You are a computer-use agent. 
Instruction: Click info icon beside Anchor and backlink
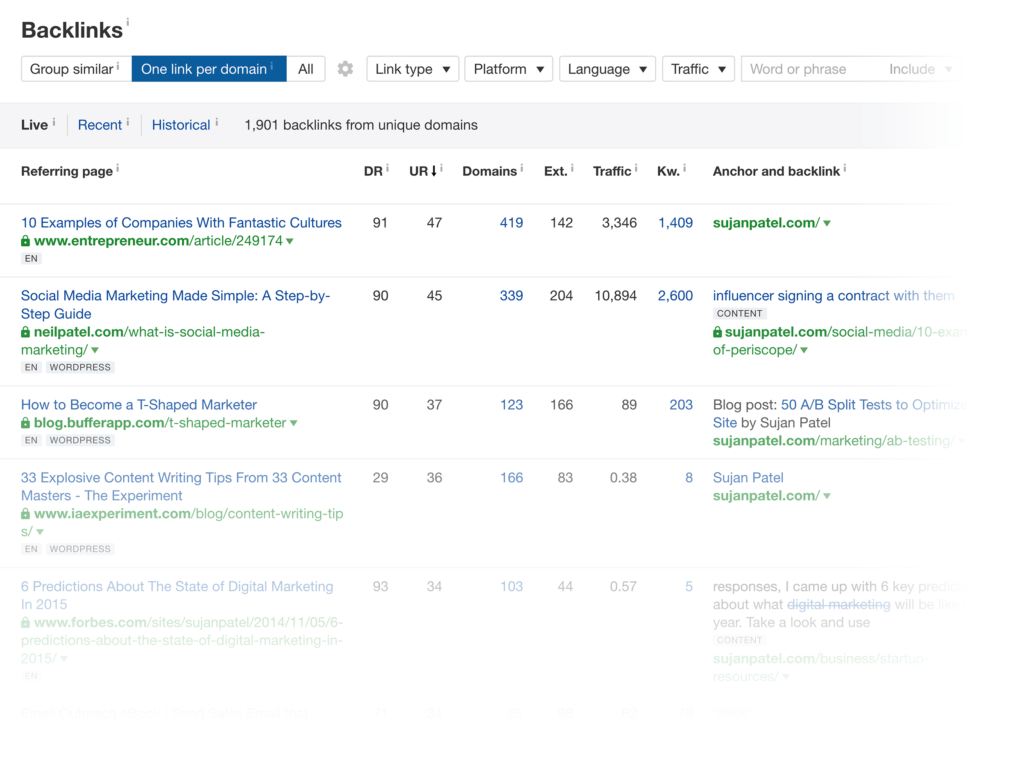point(844,168)
